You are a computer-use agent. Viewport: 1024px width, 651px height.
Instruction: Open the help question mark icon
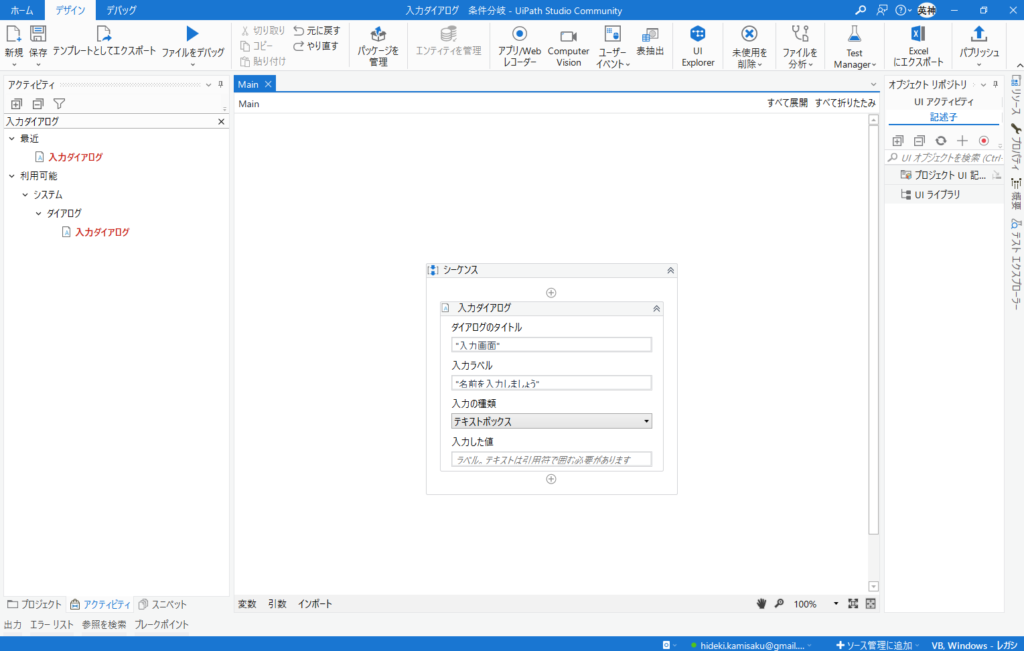coord(901,10)
